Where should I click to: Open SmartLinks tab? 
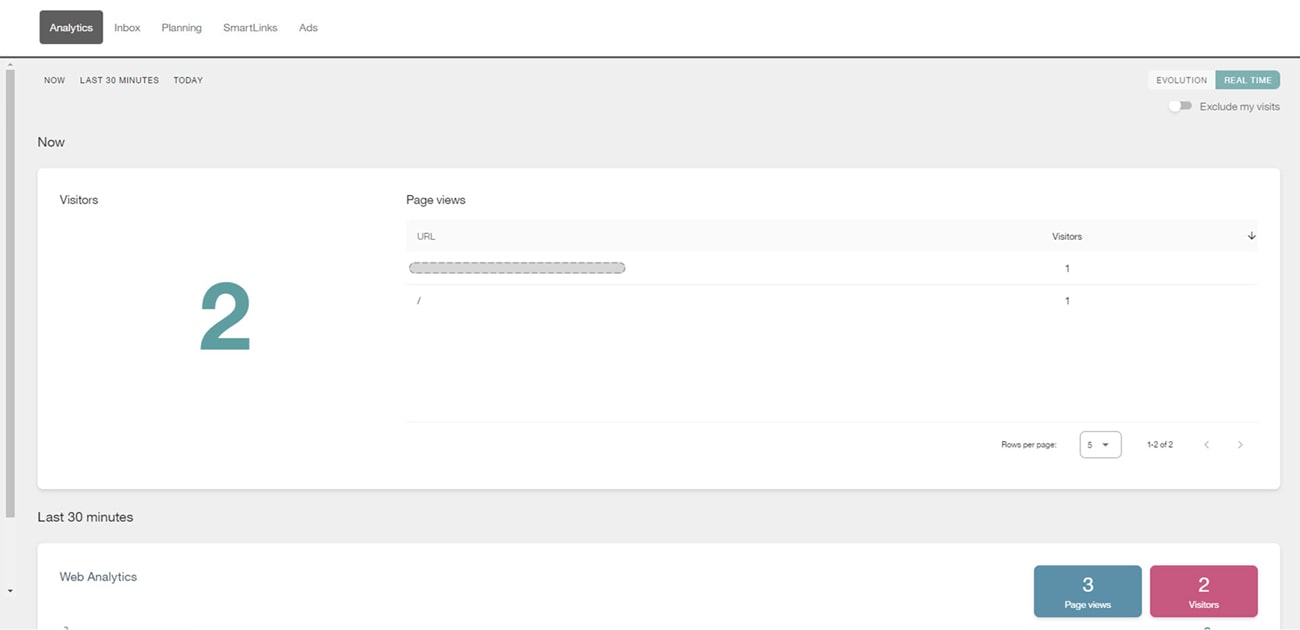point(250,28)
